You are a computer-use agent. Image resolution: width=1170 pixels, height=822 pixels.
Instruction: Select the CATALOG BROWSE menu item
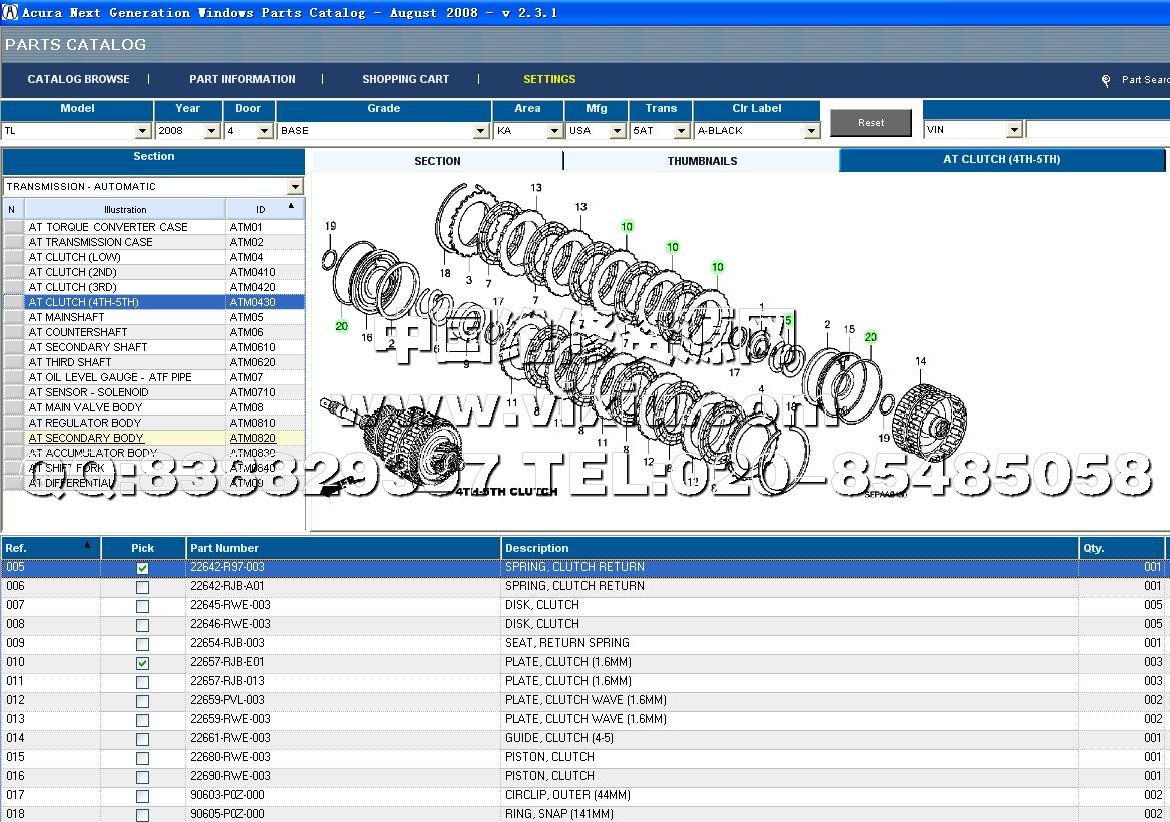pyautogui.click(x=78, y=79)
